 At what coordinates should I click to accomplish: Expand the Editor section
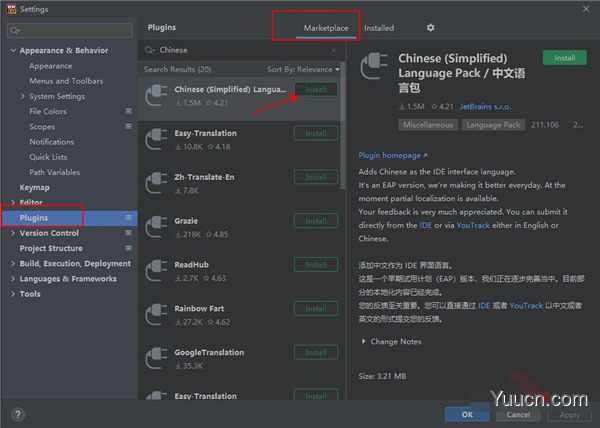pos(13,202)
